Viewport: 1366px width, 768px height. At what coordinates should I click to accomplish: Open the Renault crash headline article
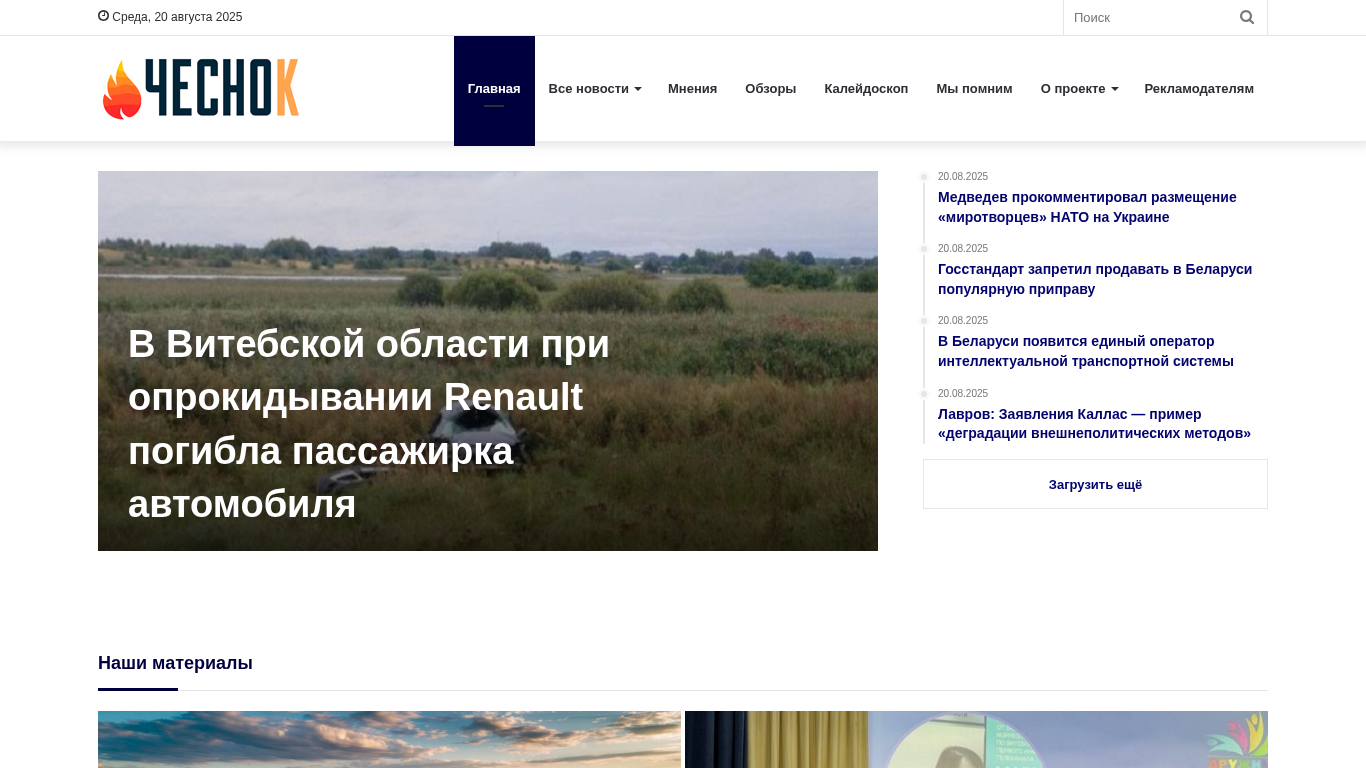coord(369,424)
